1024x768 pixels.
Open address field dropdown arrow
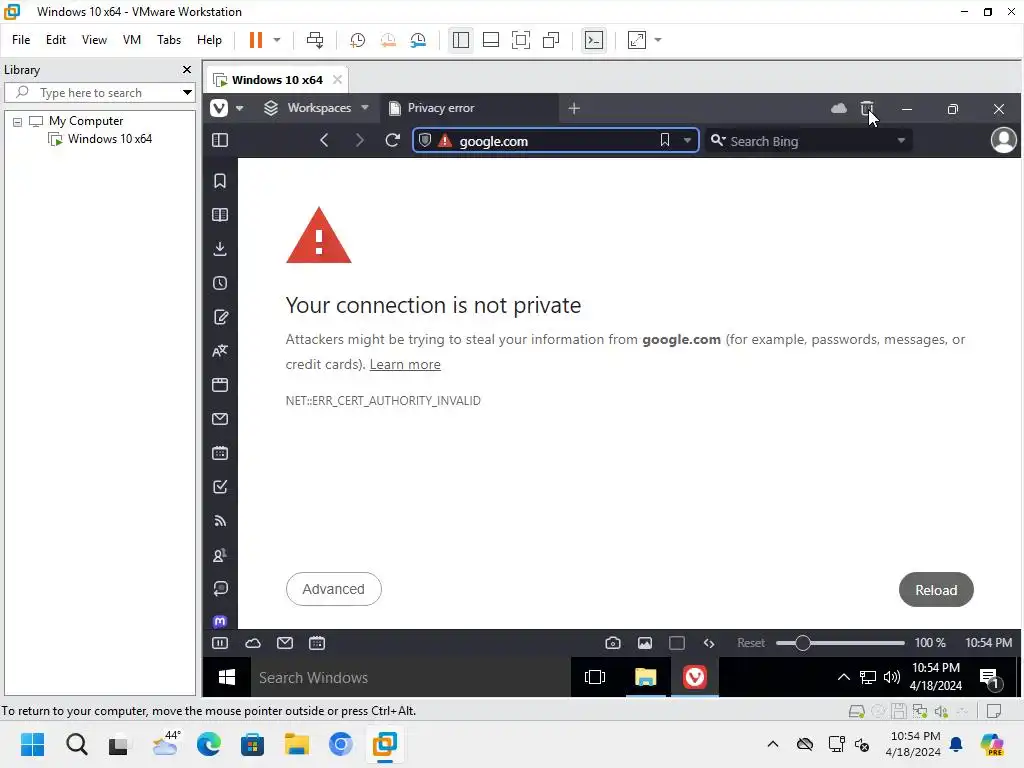(687, 140)
